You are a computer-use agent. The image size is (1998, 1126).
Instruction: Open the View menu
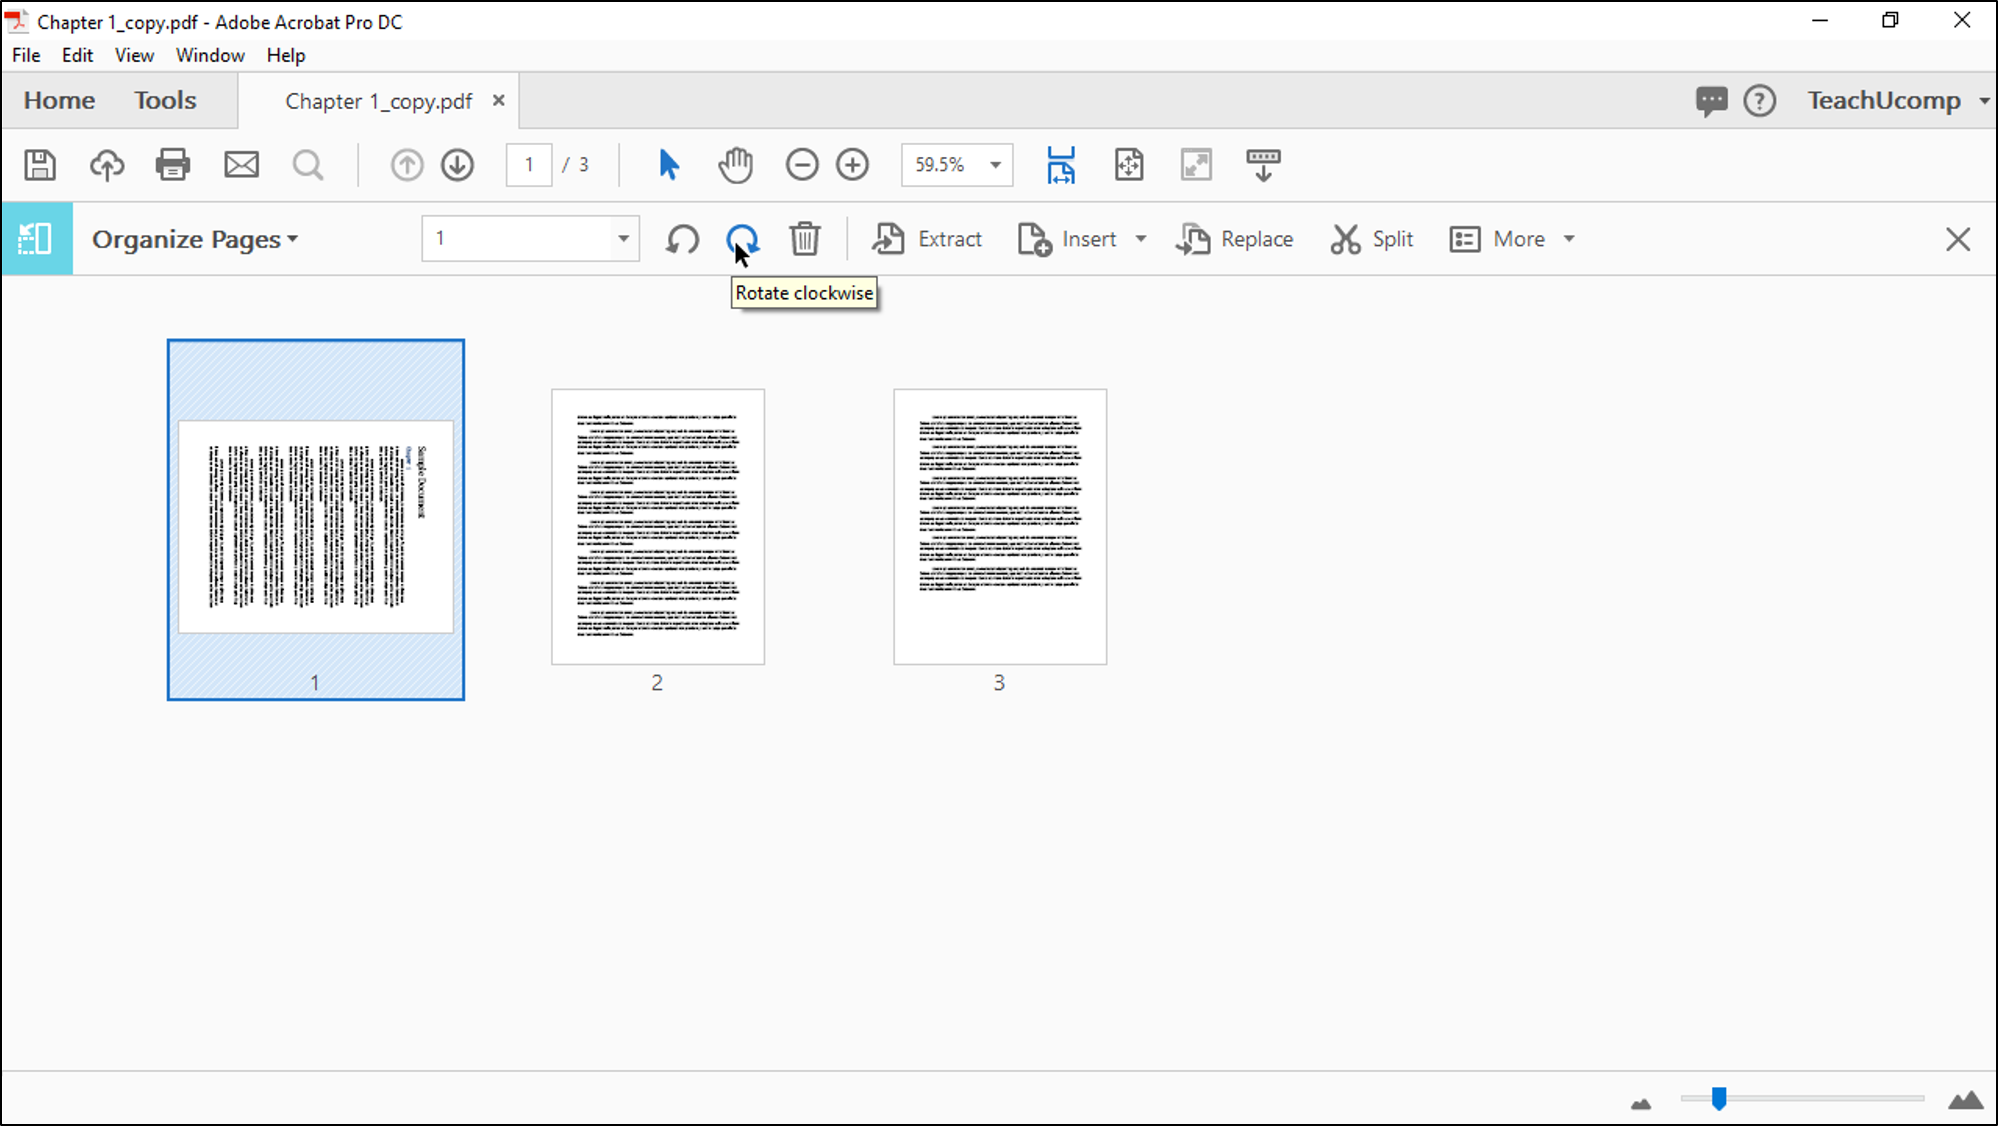[134, 55]
